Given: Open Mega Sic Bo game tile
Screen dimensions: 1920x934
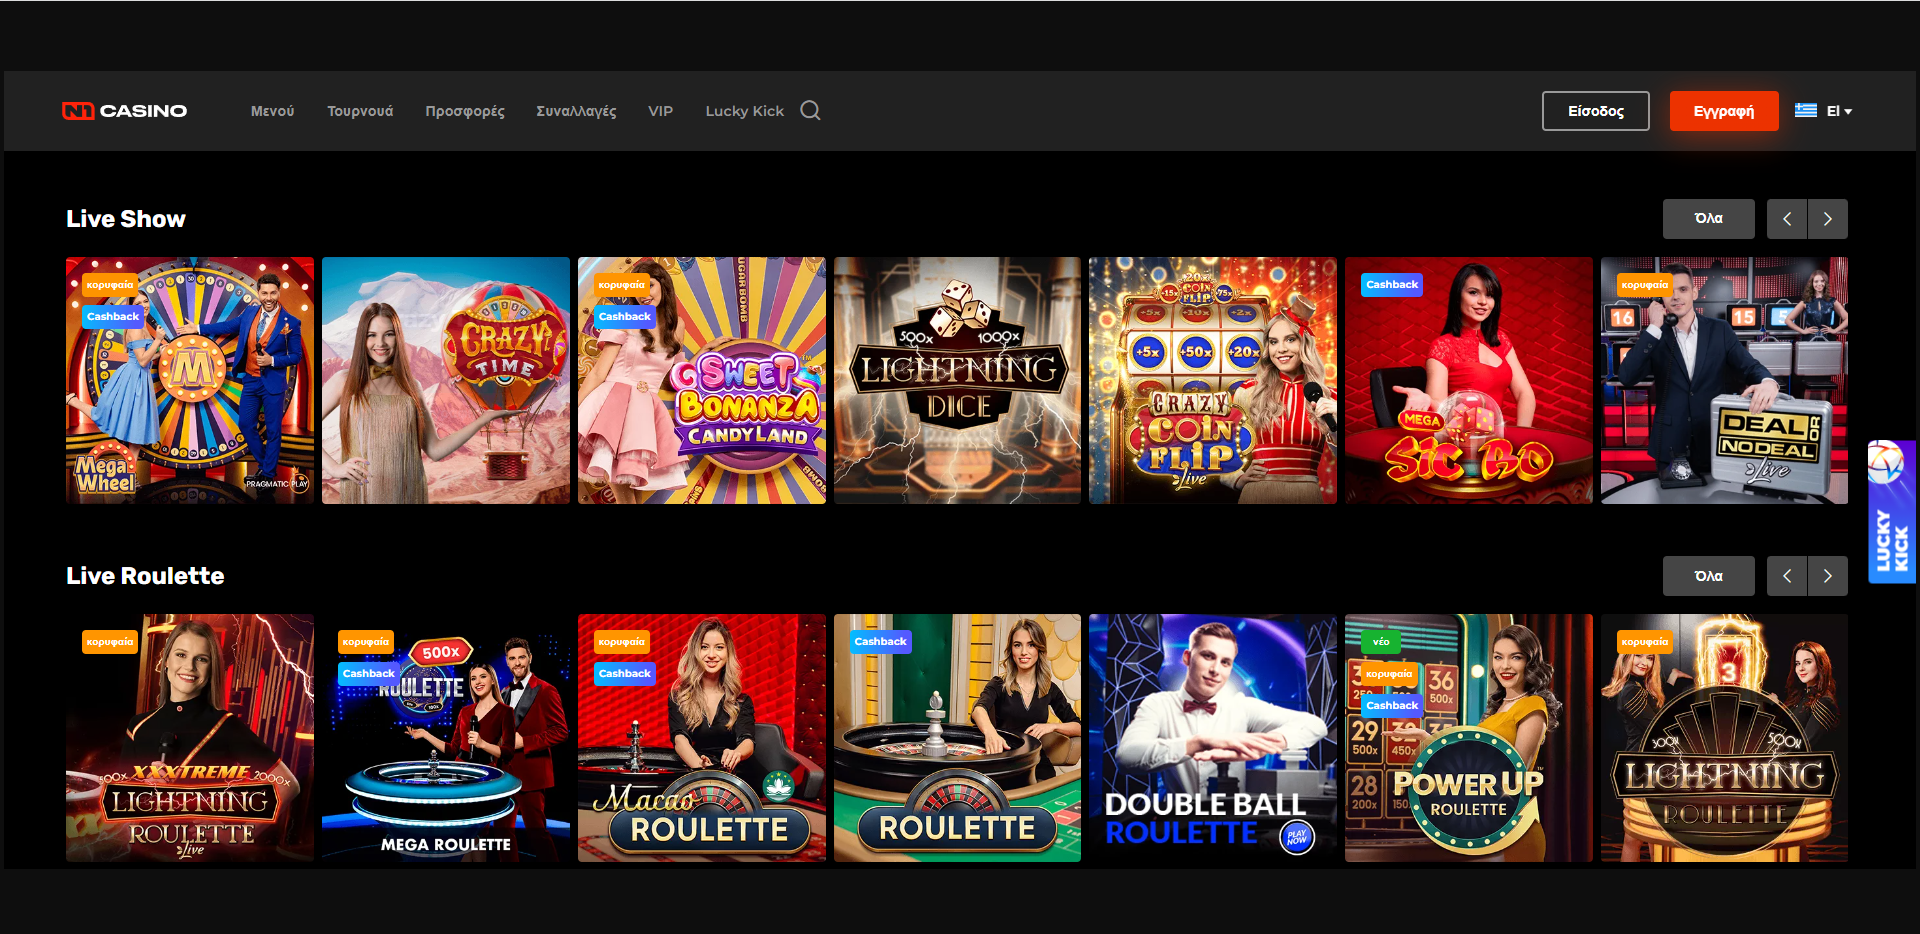Looking at the screenshot, I should point(1469,380).
